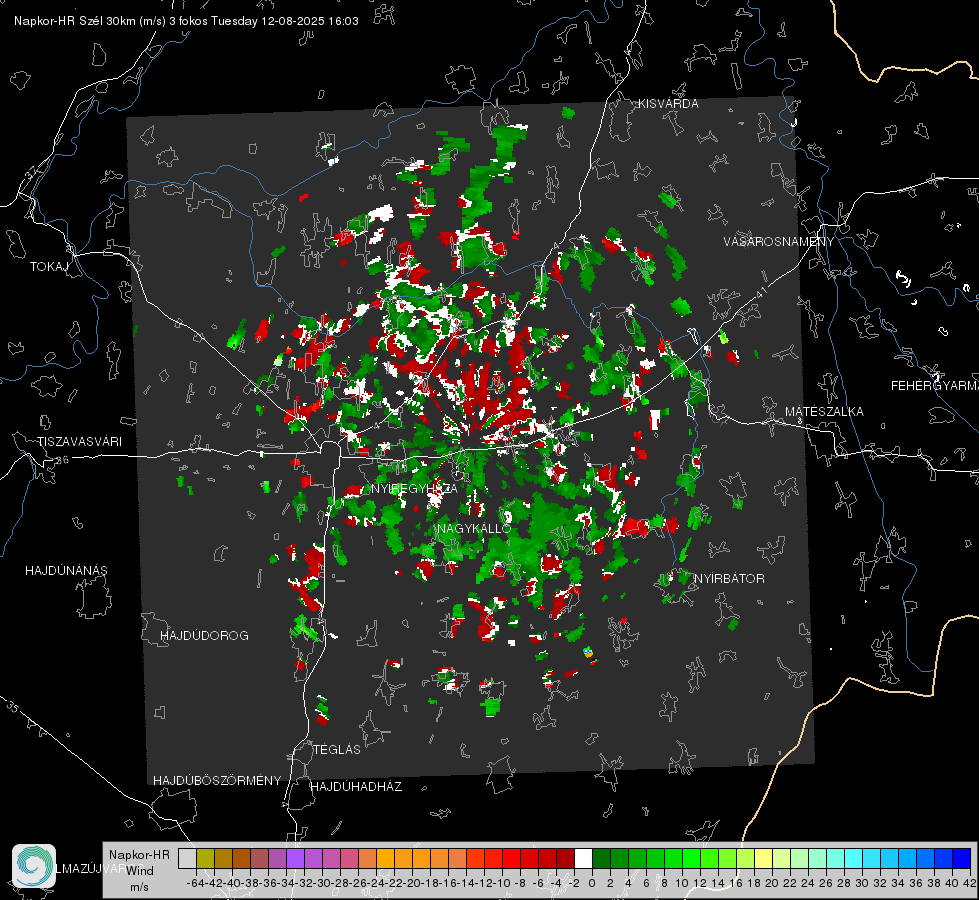Click the white zero-wind legend swatch
The height and width of the screenshot is (900, 979).
583,858
